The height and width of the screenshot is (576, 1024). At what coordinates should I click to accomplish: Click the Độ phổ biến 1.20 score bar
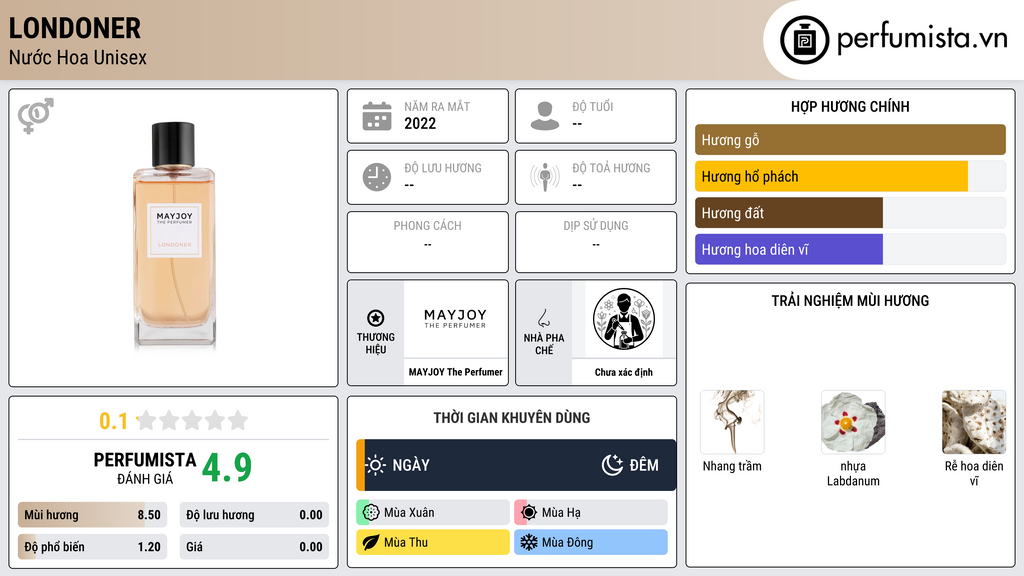pos(93,547)
